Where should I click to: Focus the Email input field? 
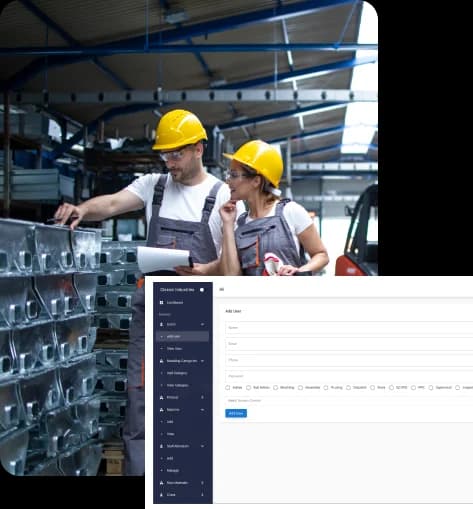[349, 344]
